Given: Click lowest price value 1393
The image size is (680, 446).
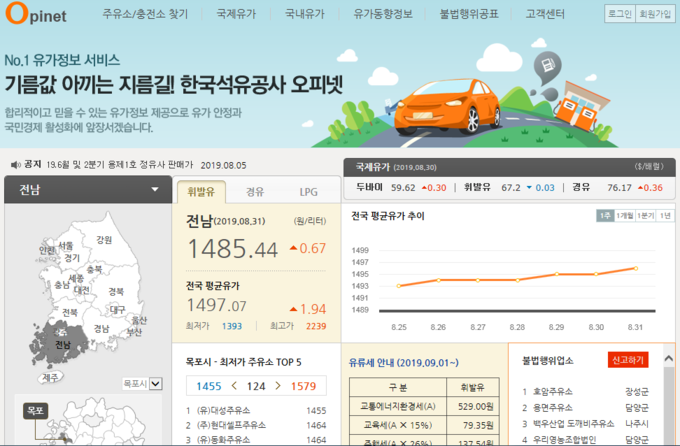Looking at the screenshot, I should coord(232,326).
